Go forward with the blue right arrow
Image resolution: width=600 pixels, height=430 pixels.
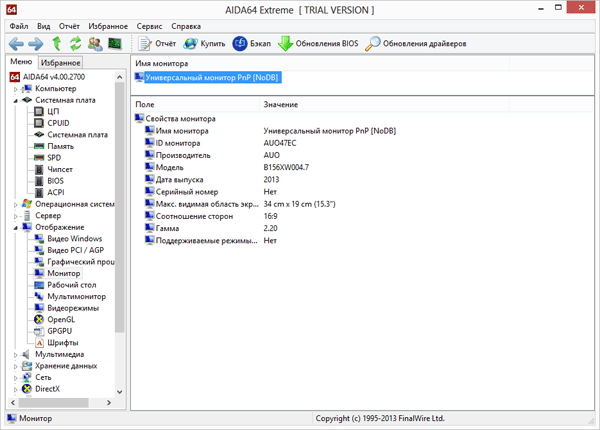[36, 44]
